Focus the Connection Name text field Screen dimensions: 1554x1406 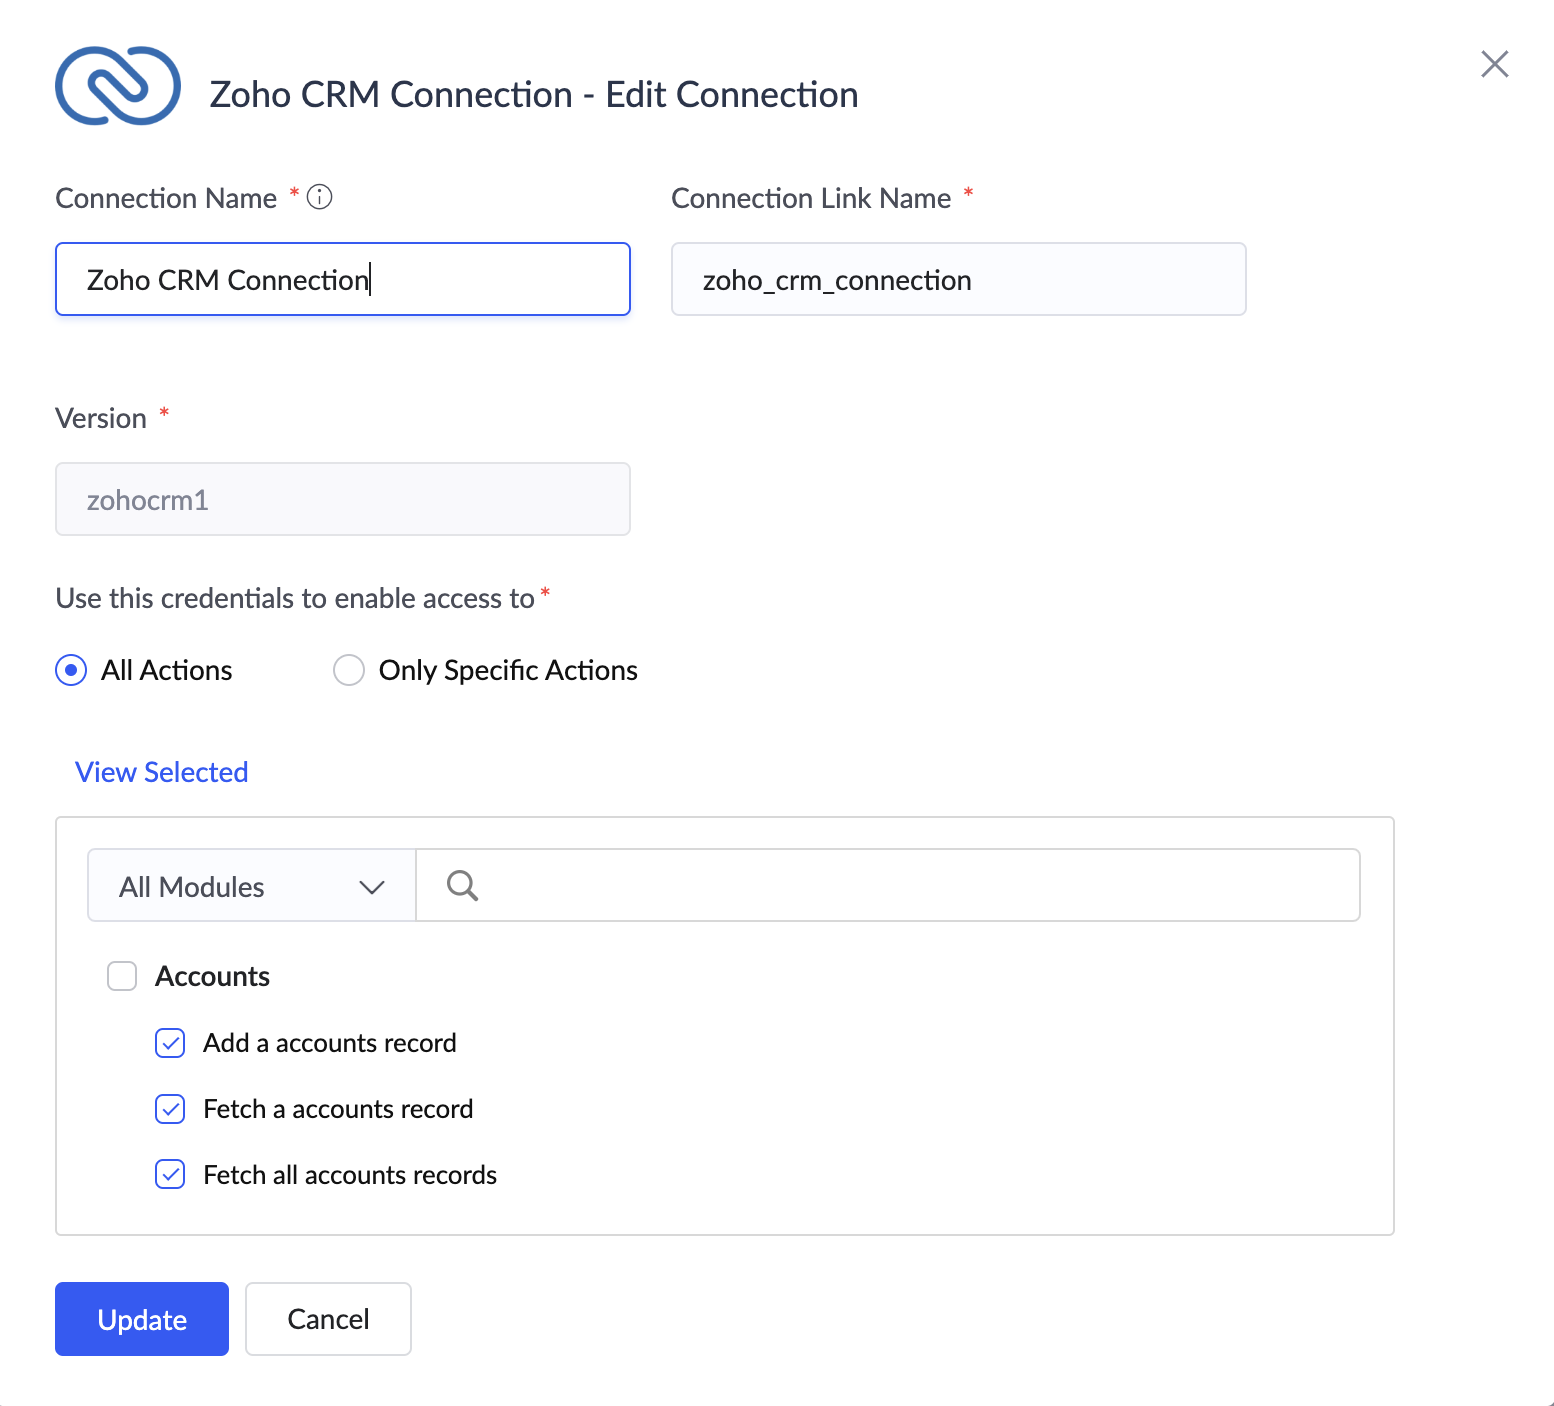pos(342,279)
